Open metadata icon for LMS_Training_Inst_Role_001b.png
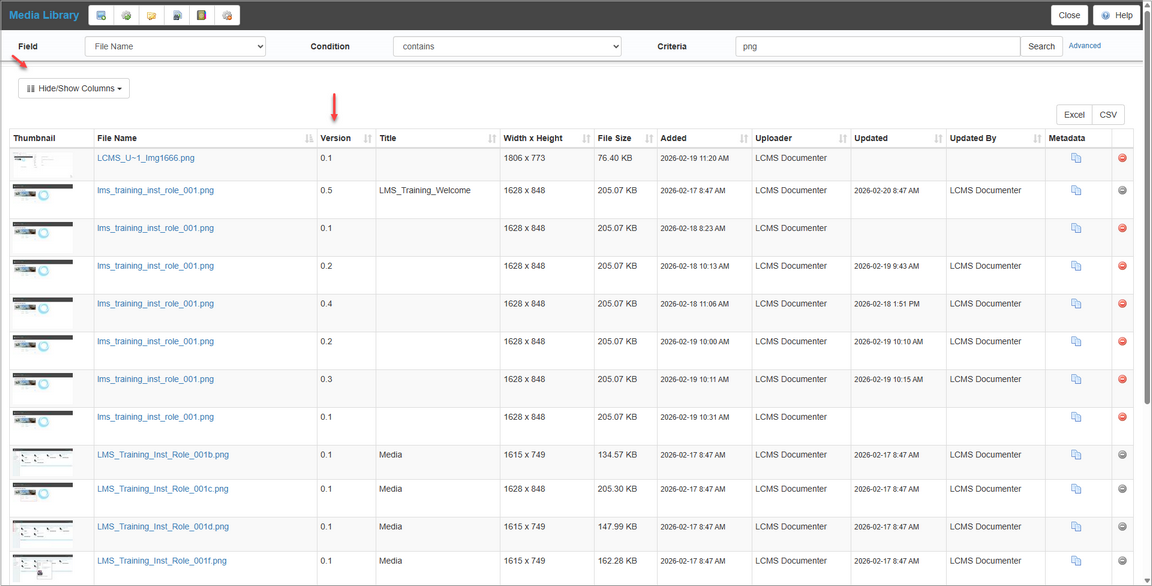Screen dimensions: 1152x586 1076,455
